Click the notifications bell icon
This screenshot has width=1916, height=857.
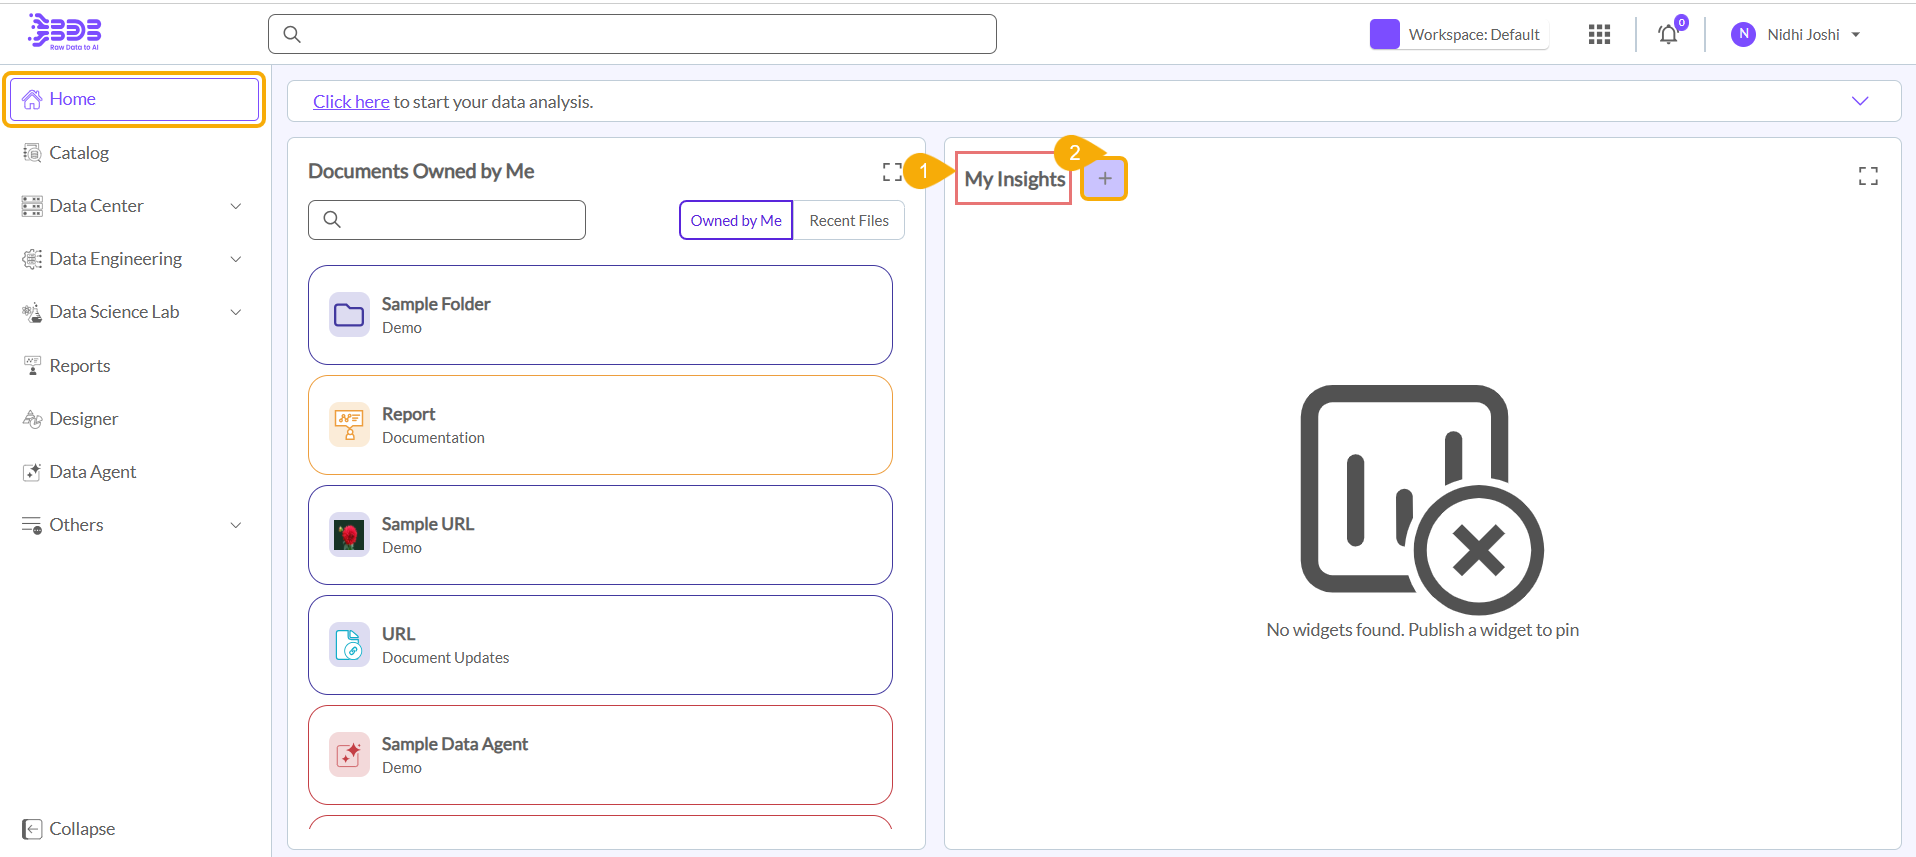pyautogui.click(x=1668, y=35)
